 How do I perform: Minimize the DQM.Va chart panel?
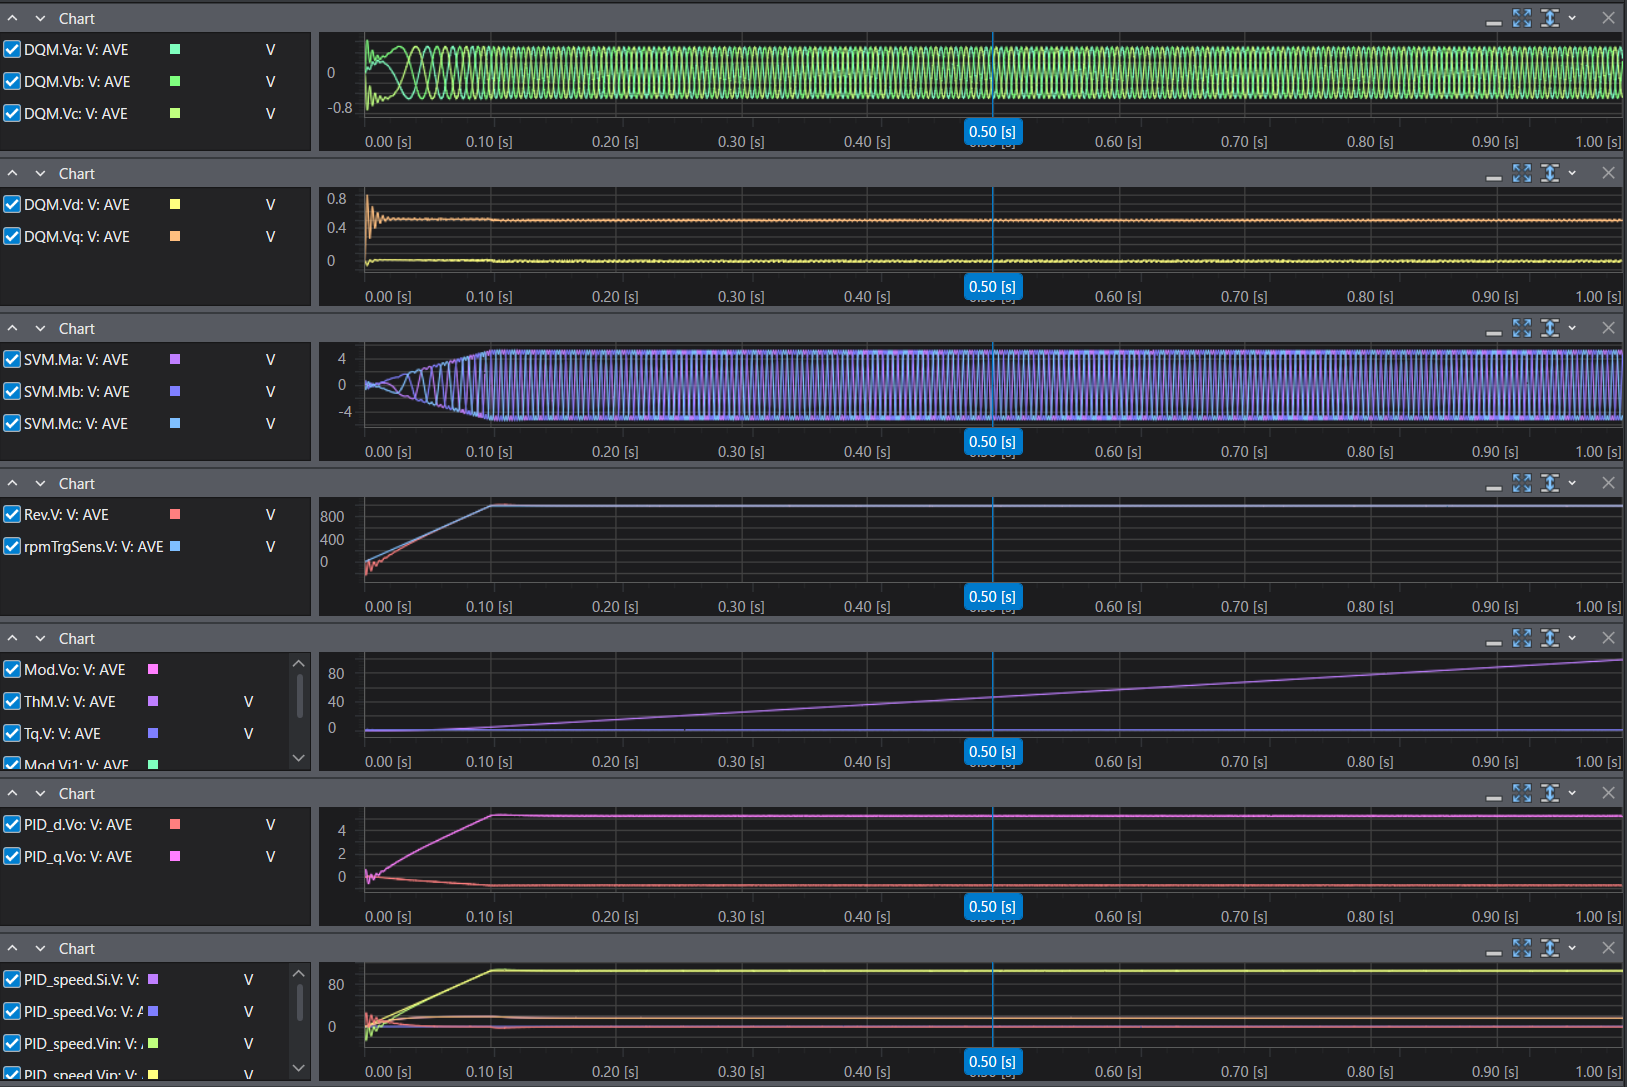(1494, 21)
